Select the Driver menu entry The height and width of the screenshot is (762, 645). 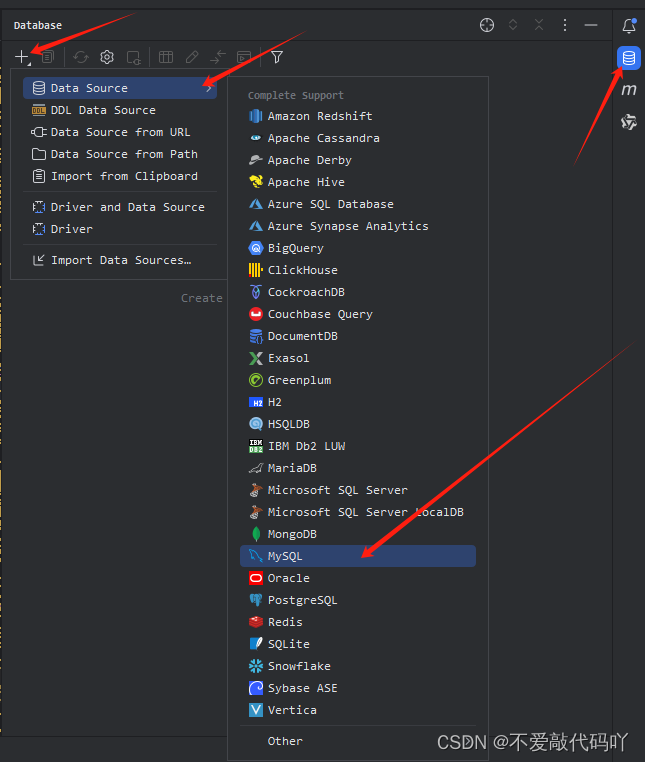click(x=120, y=229)
